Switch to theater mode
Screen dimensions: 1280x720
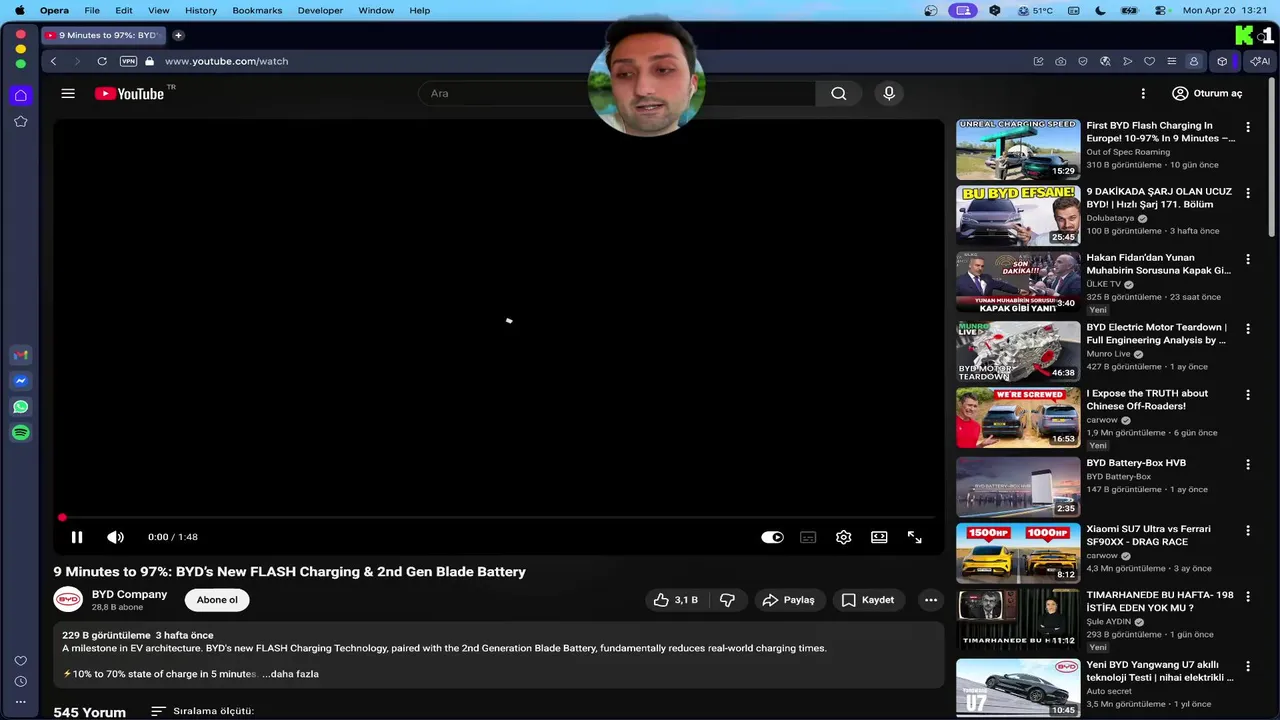[879, 537]
